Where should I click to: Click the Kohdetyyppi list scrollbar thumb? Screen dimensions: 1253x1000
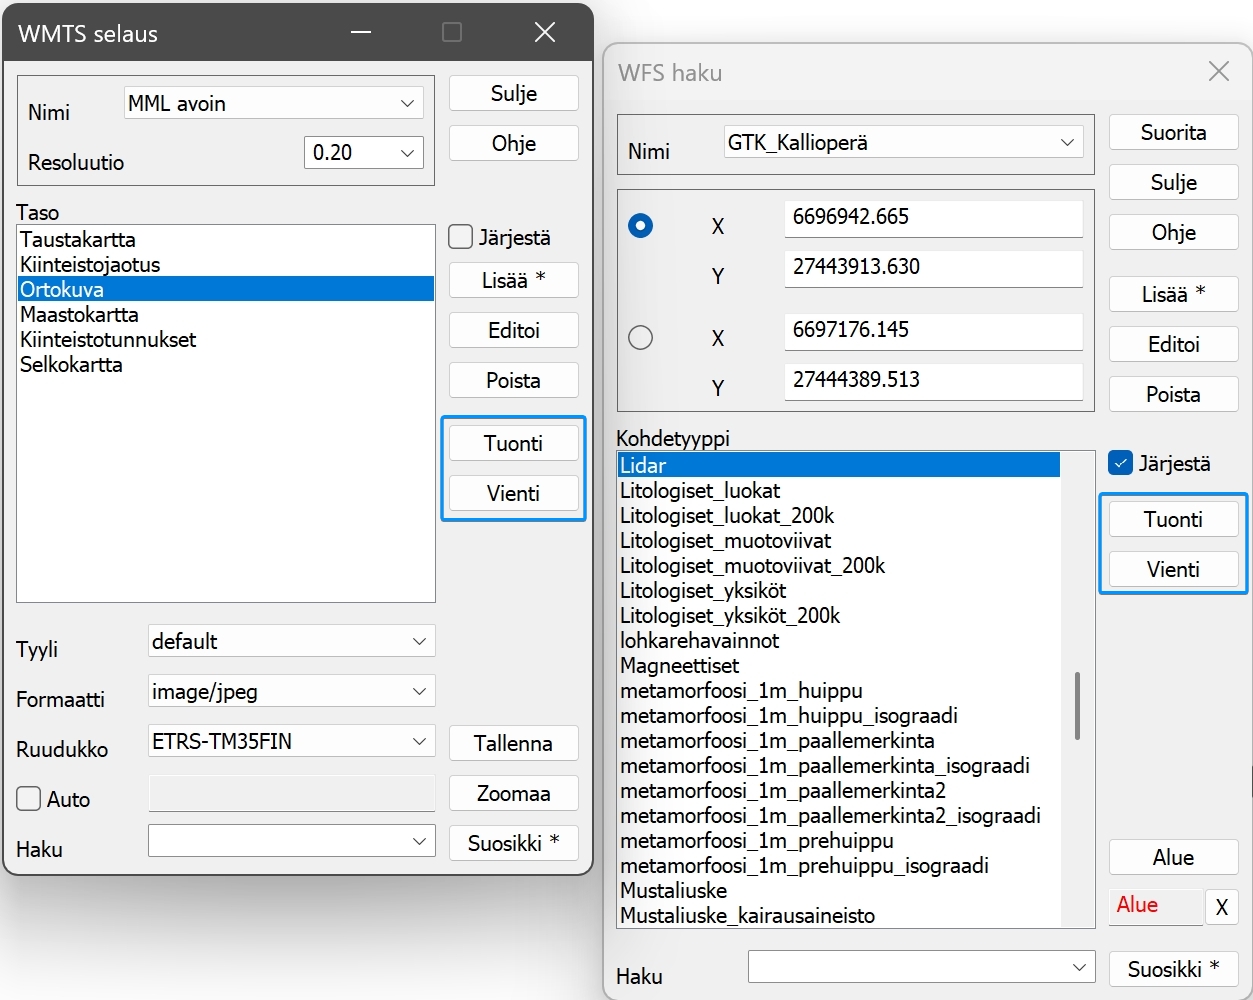pyautogui.click(x=1077, y=706)
